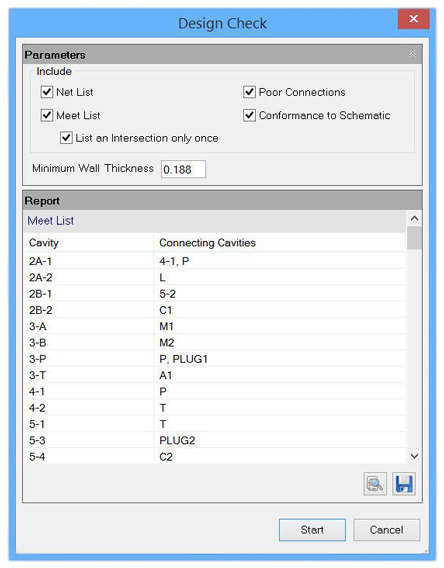
Task: Start the design check
Action: 312,530
